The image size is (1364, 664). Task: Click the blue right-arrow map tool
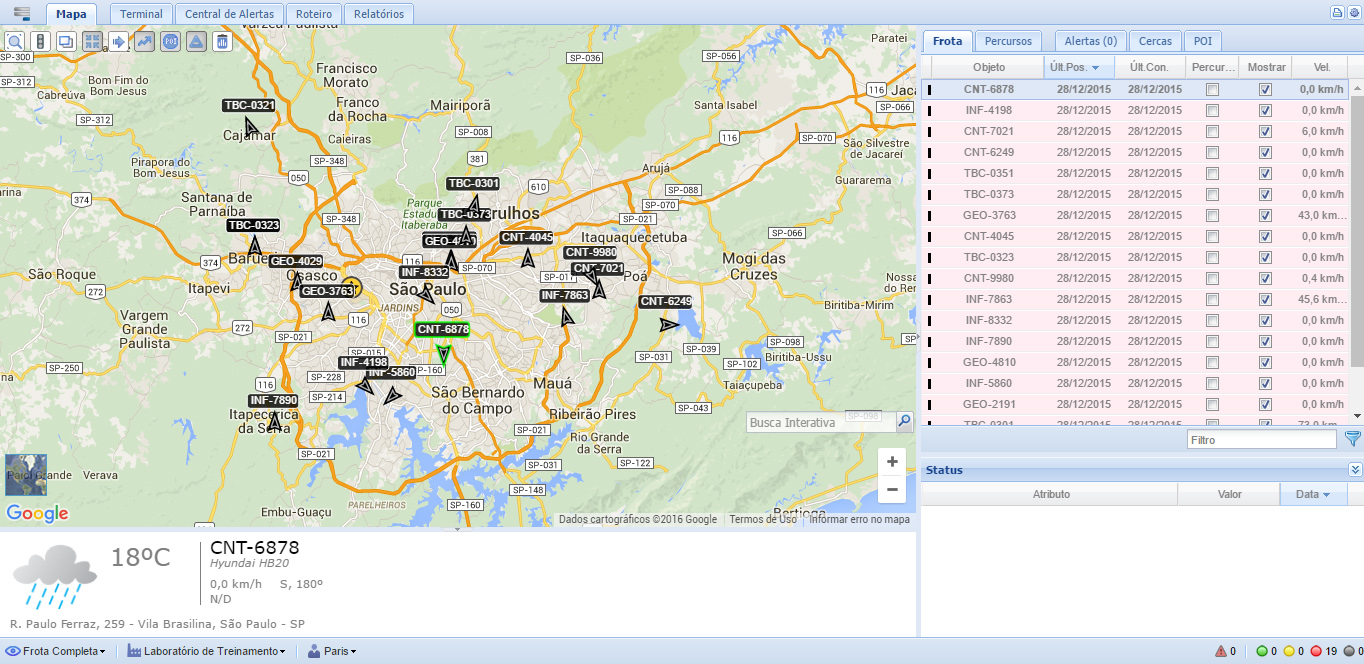tap(119, 41)
